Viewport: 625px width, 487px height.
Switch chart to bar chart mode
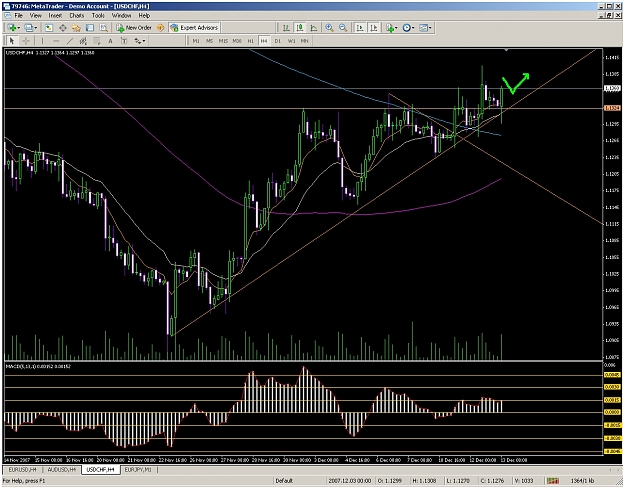pos(286,28)
